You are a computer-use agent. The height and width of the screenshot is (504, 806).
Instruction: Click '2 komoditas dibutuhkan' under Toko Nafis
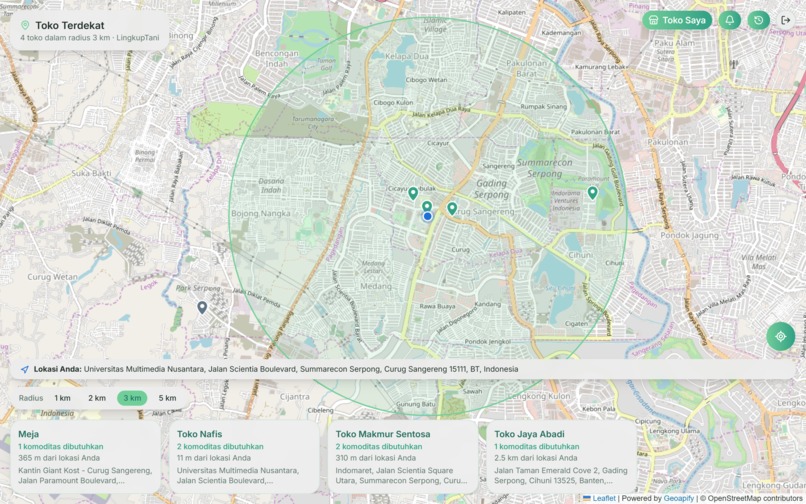pos(220,446)
